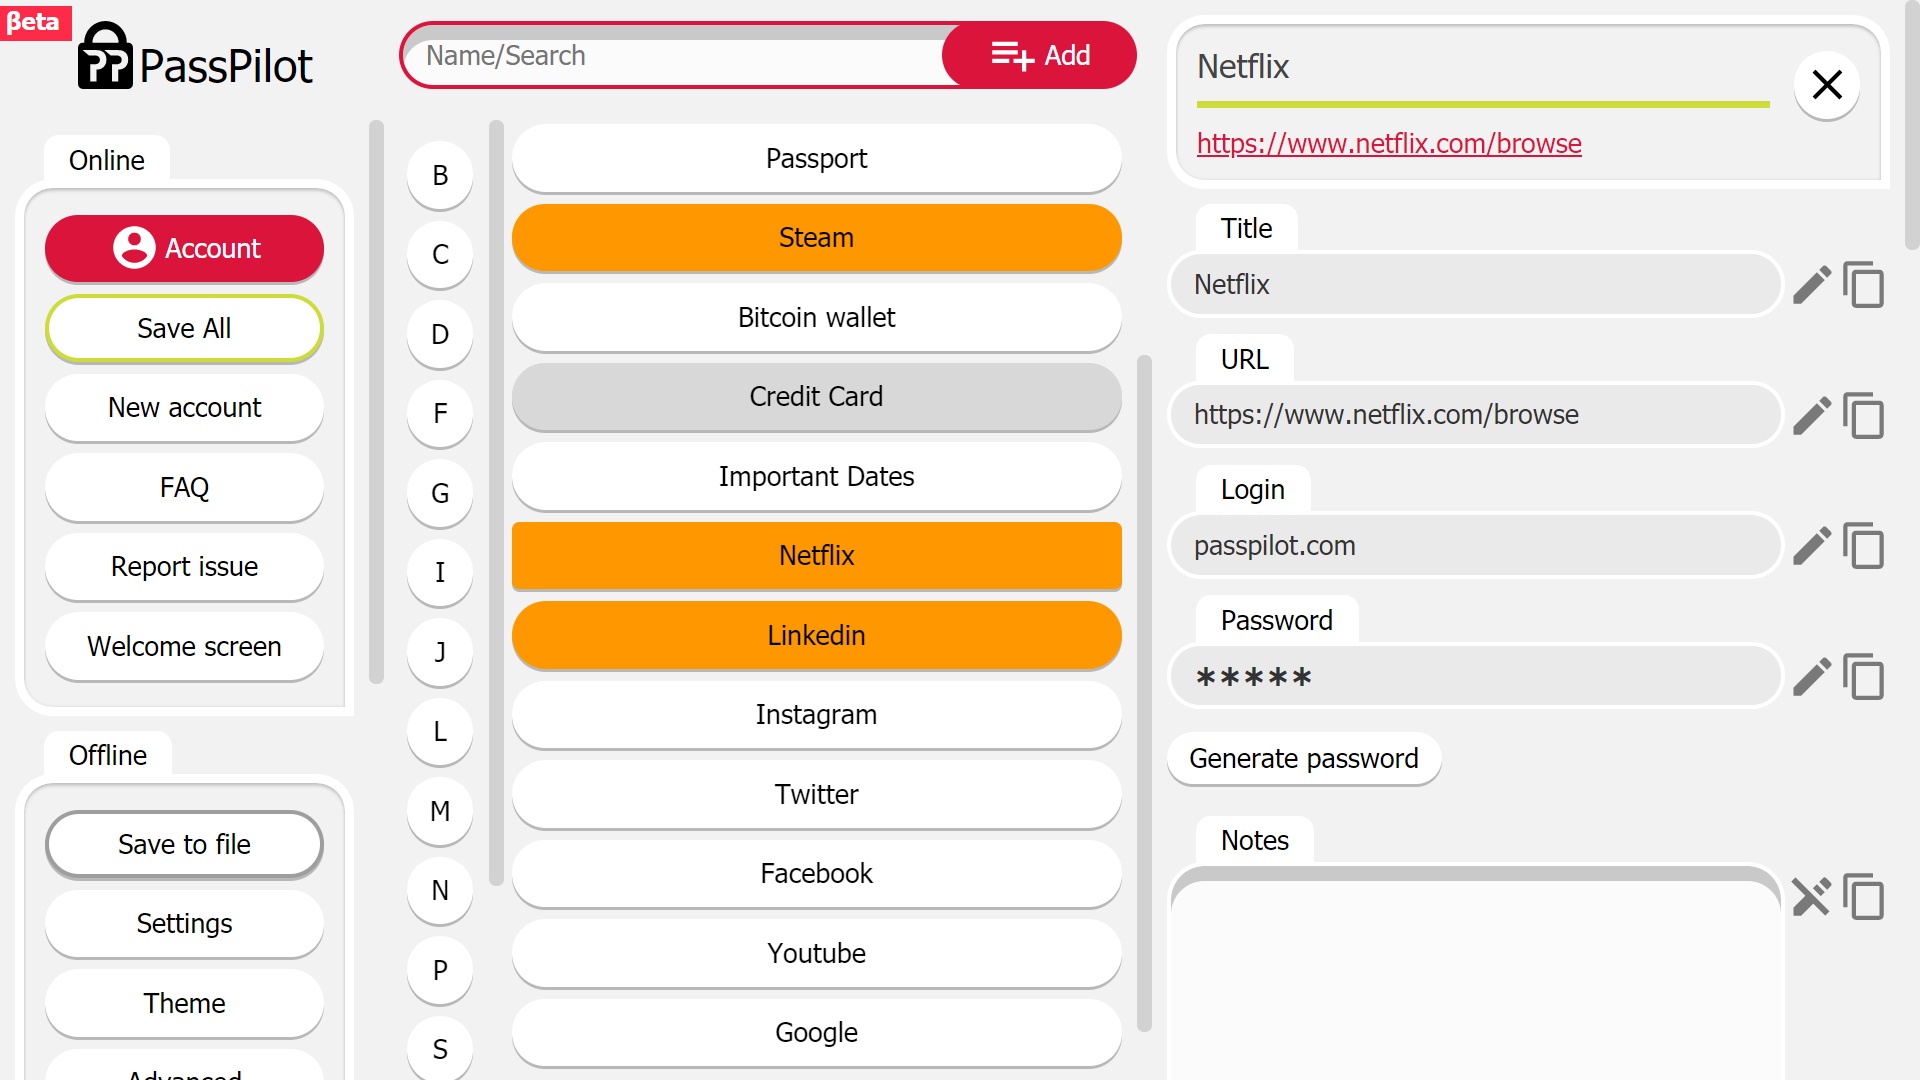The image size is (1920, 1080).
Task: Edit the Password field via pencil
Action: 1811,677
